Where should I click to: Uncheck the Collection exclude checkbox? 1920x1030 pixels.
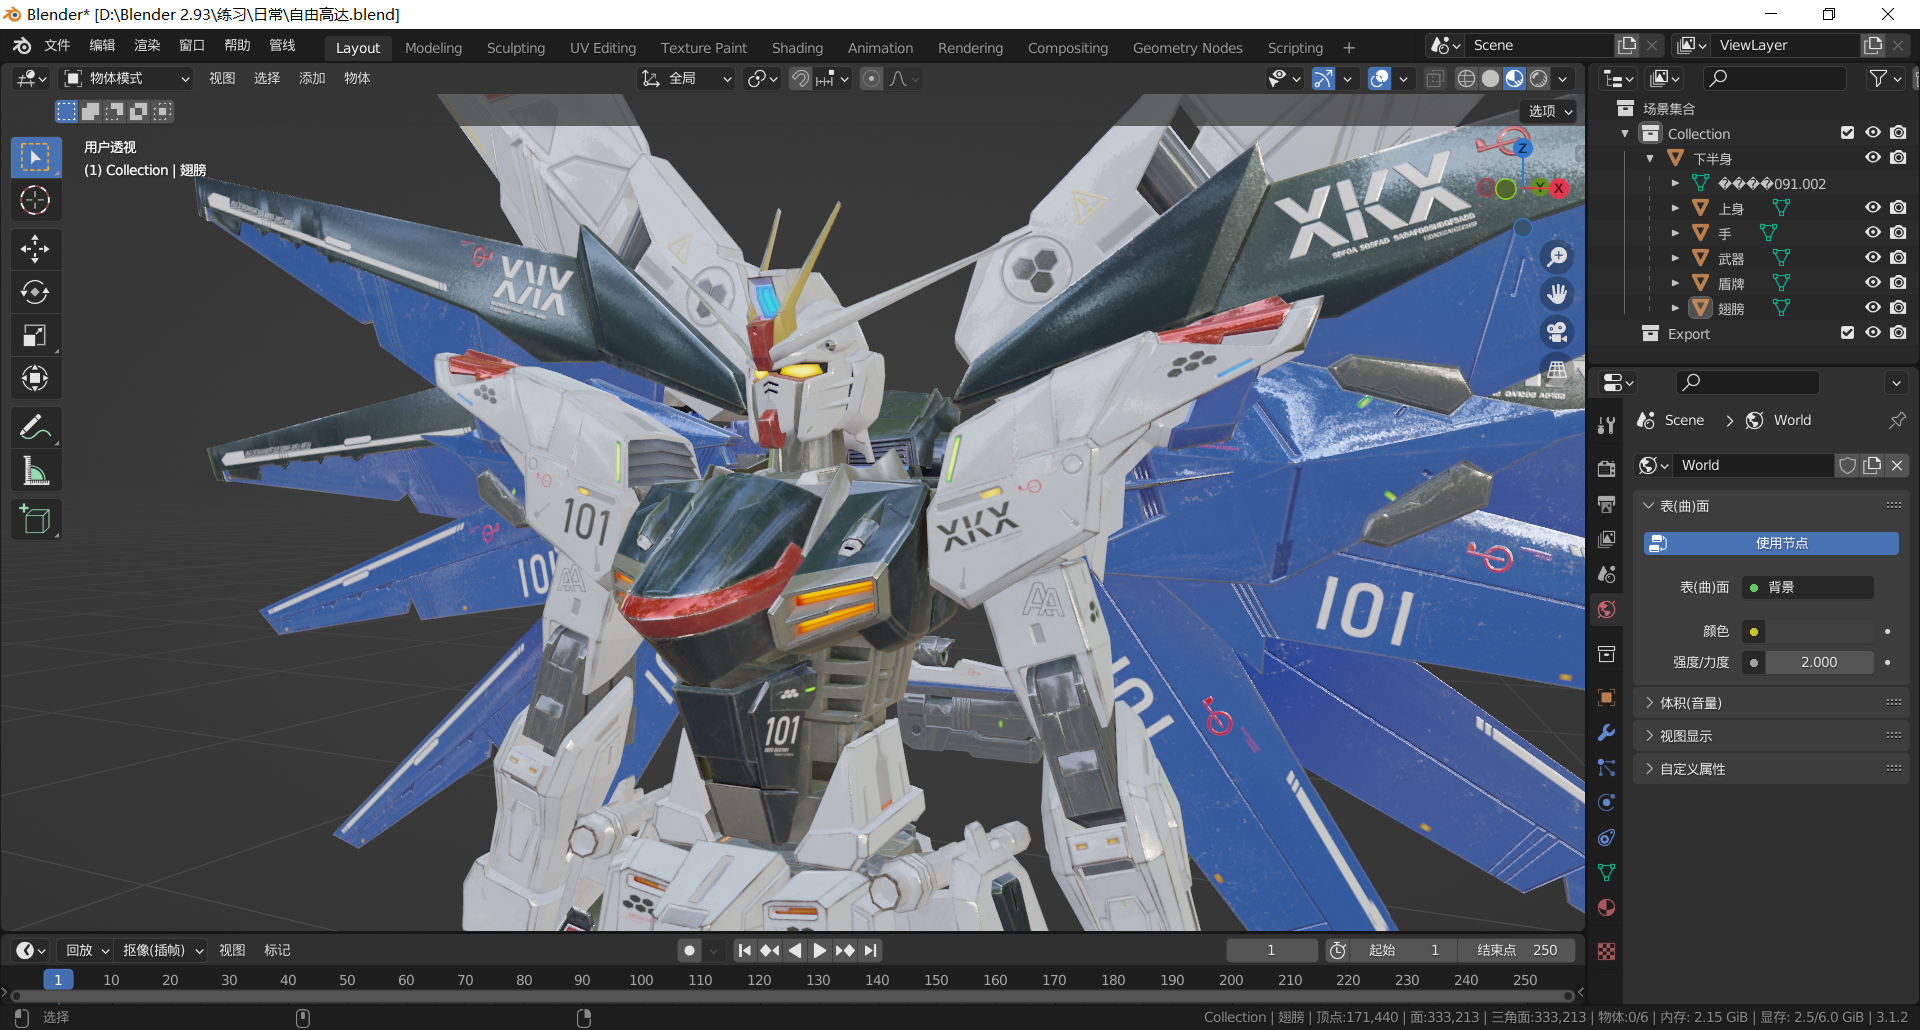[x=1847, y=133]
